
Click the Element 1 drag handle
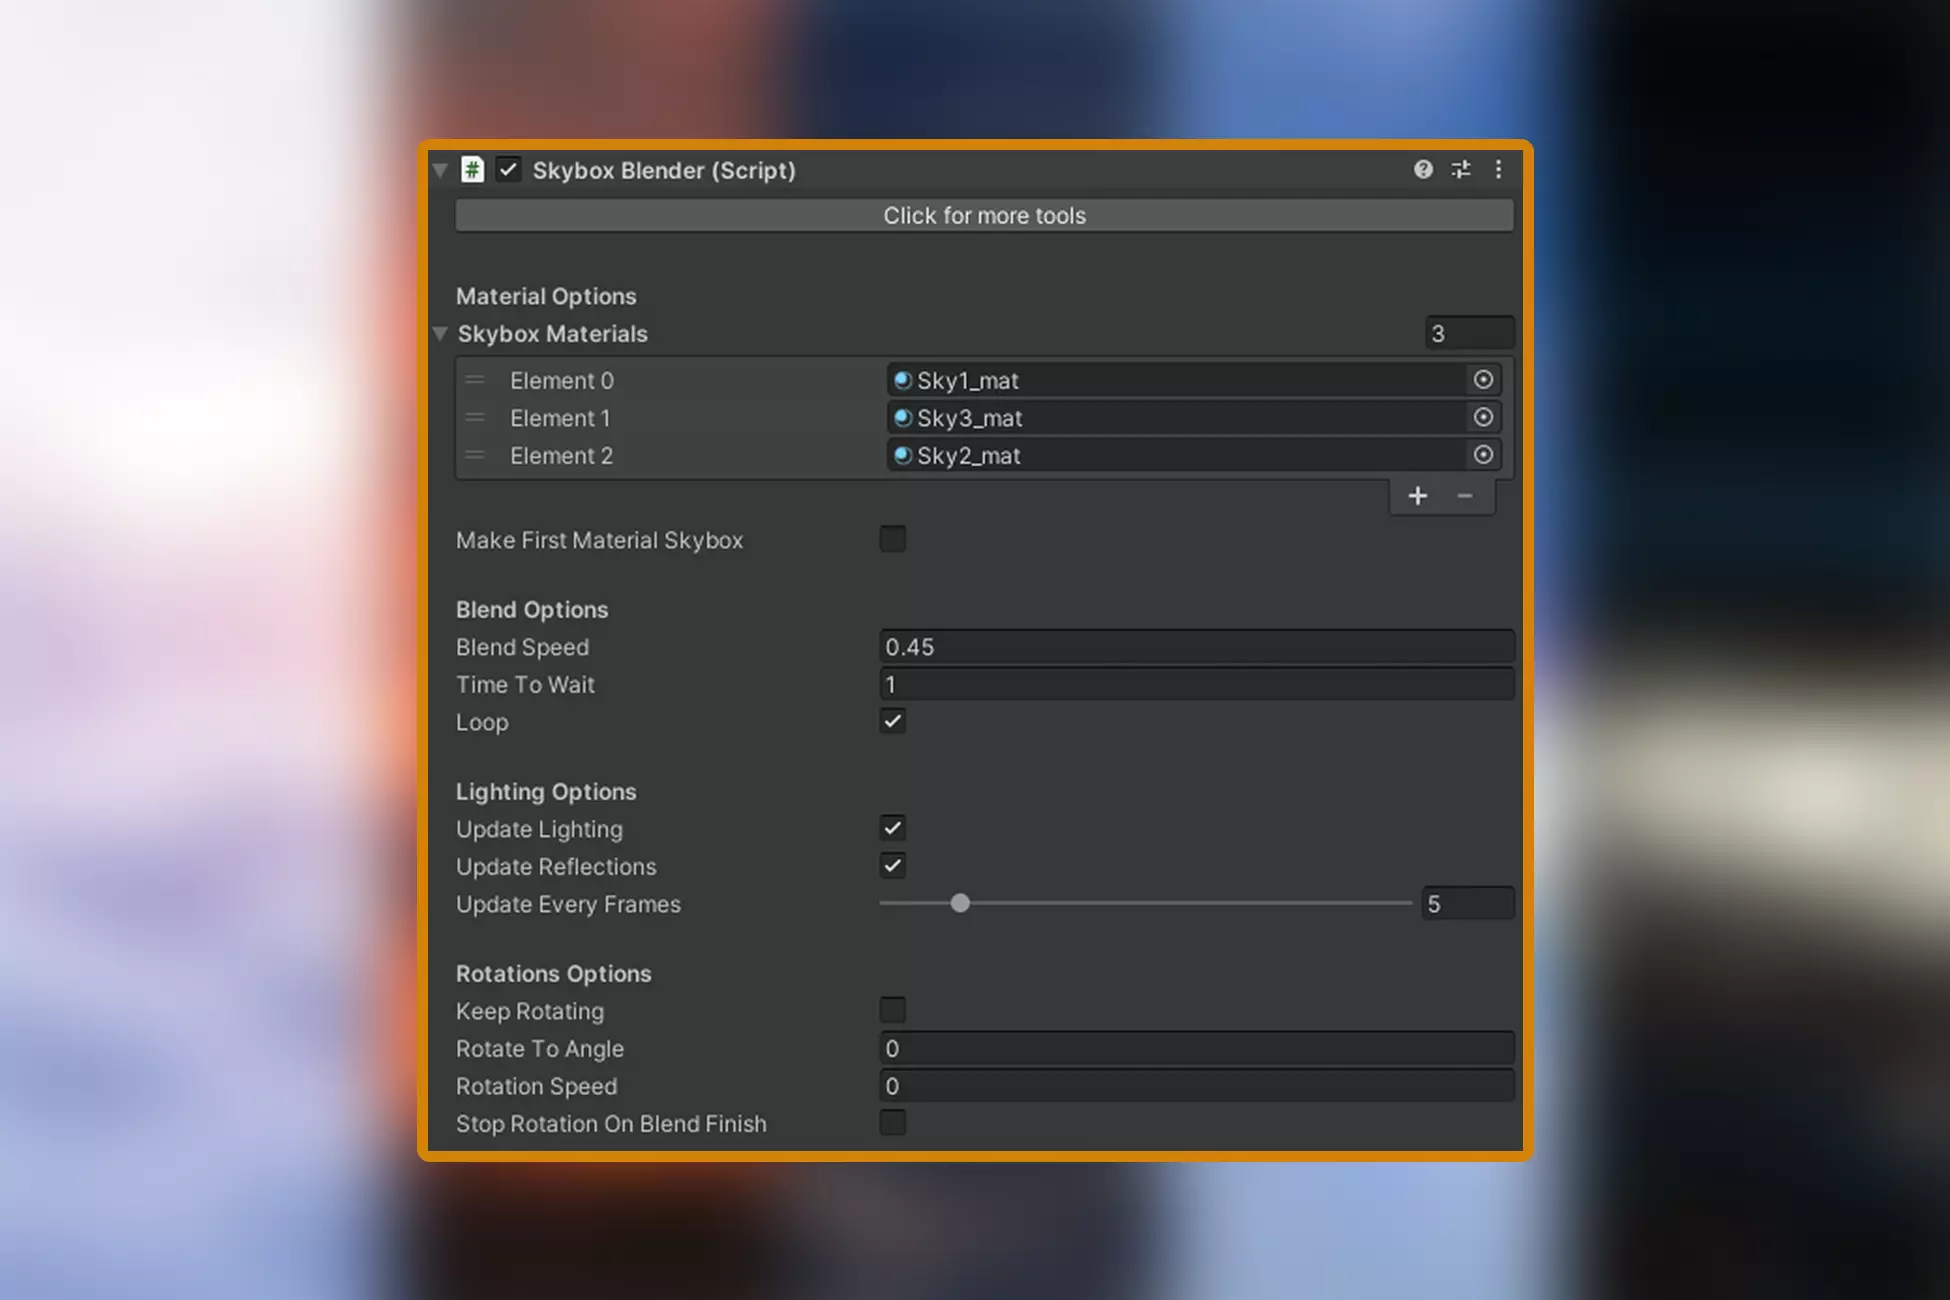[475, 418]
